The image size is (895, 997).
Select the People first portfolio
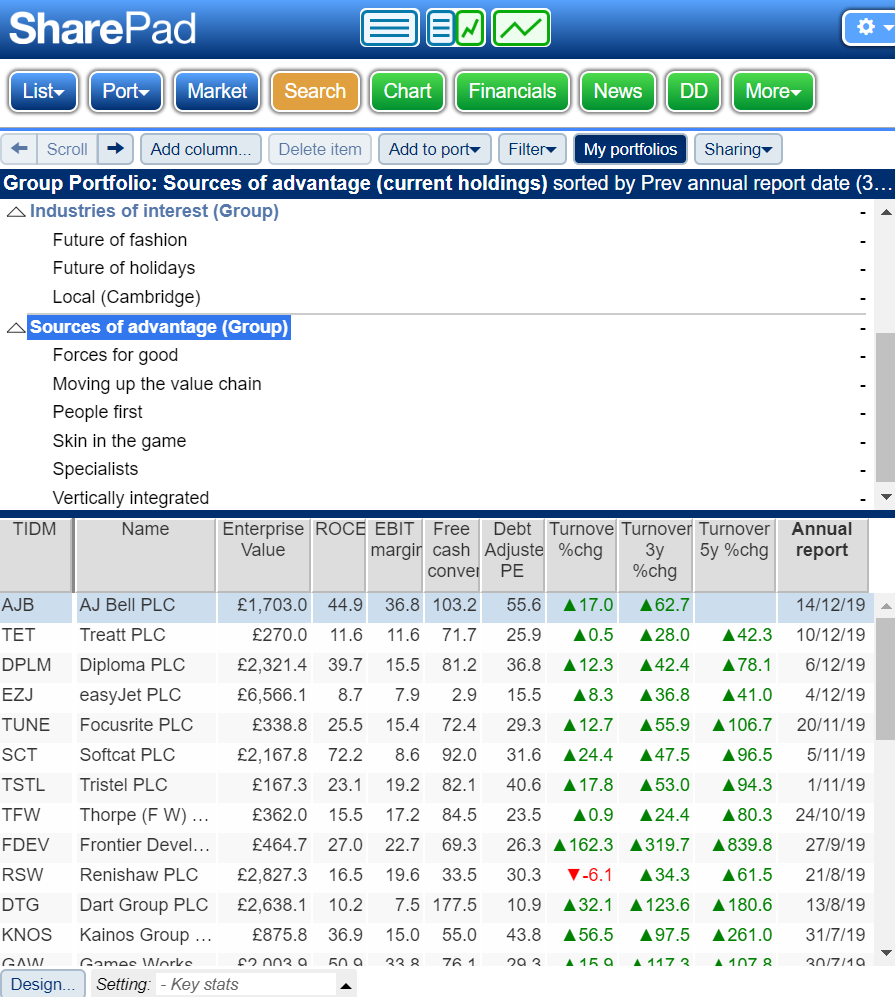point(98,412)
